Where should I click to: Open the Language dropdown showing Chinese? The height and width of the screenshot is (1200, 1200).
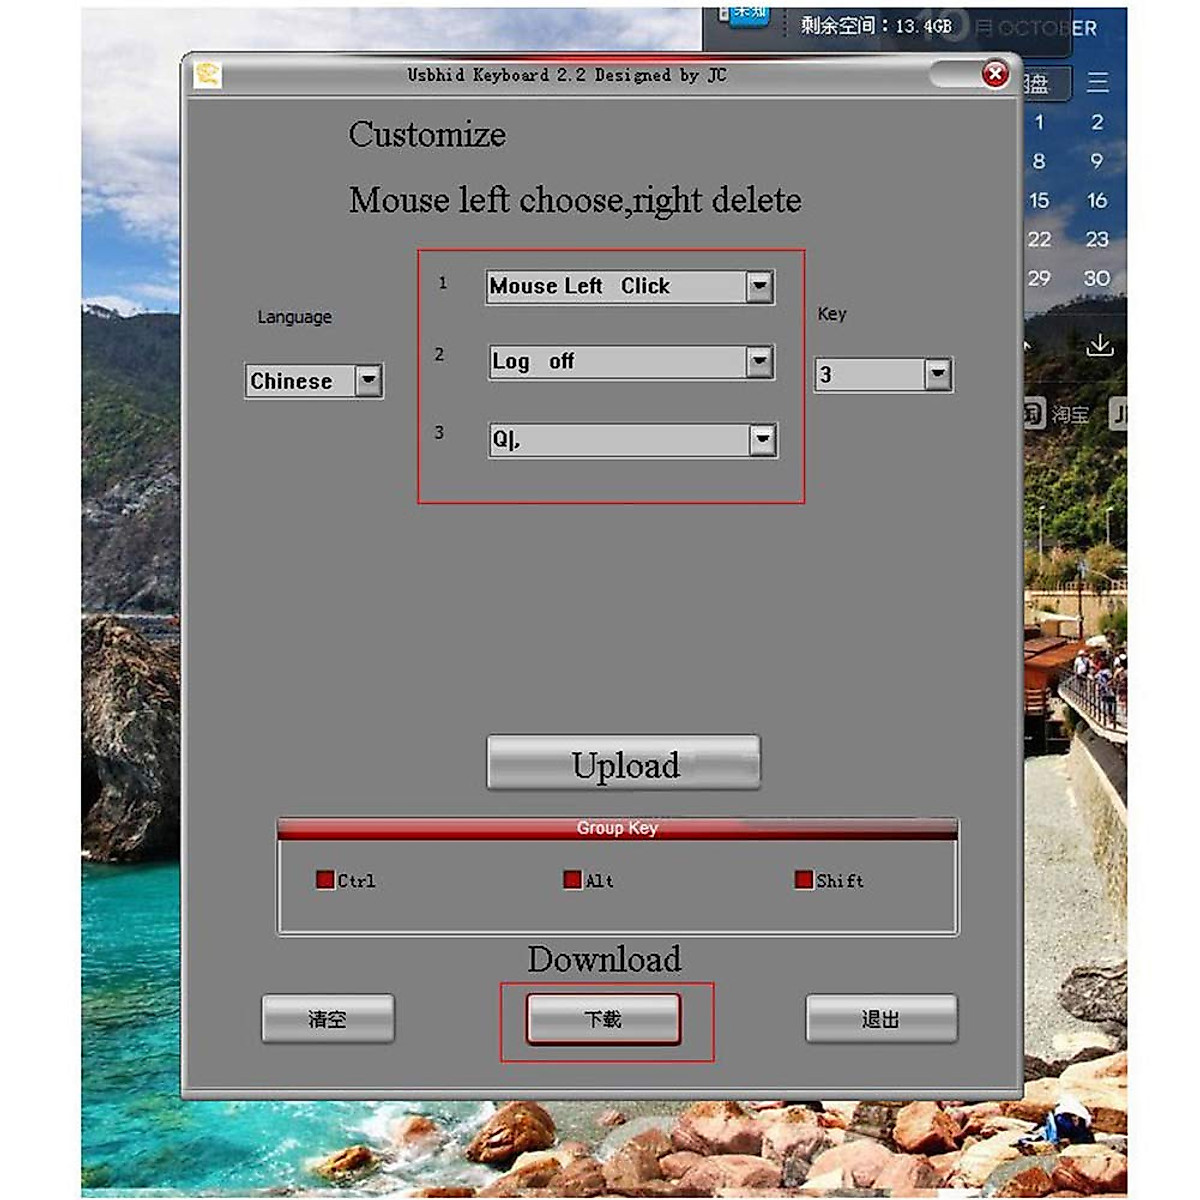pyautogui.click(x=369, y=381)
